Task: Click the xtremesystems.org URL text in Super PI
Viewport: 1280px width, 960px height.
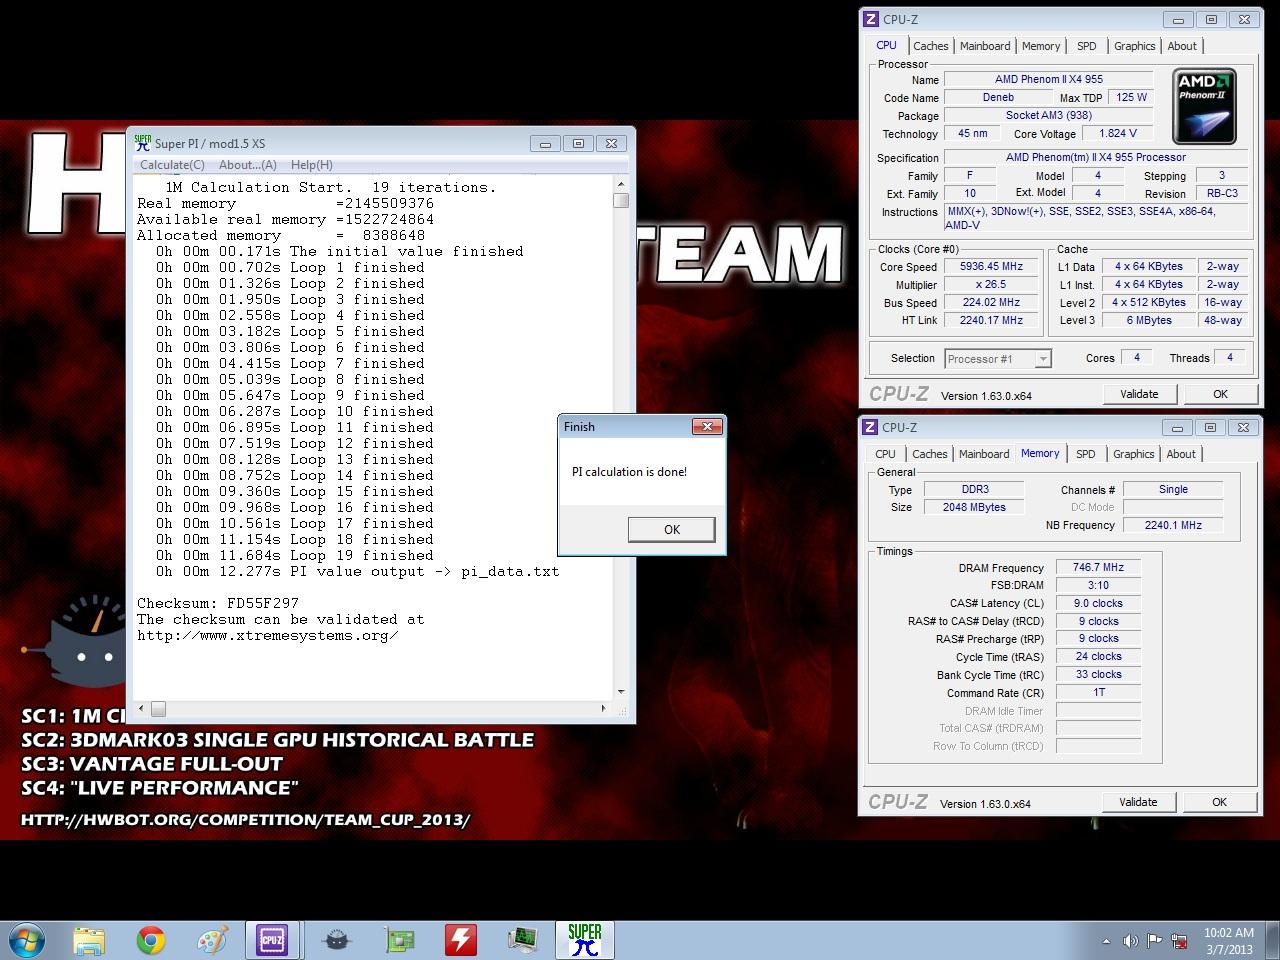Action: (268, 635)
